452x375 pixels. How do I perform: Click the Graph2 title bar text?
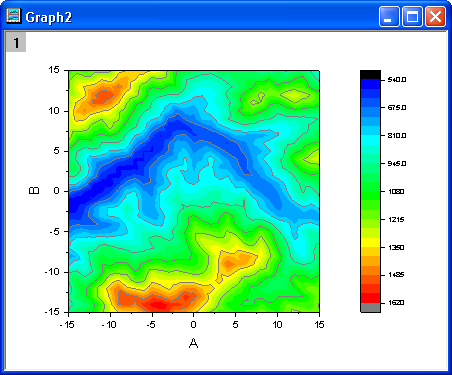[x=49, y=17]
